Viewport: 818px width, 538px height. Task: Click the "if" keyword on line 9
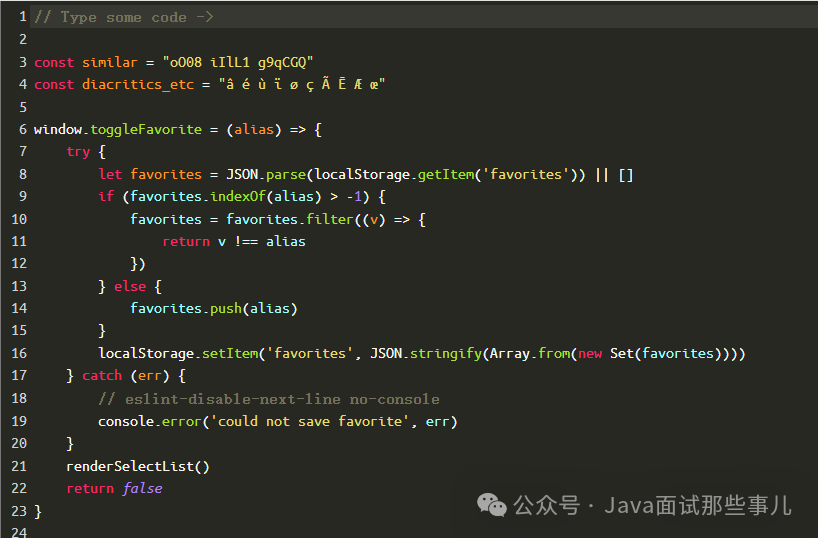[x=106, y=196]
